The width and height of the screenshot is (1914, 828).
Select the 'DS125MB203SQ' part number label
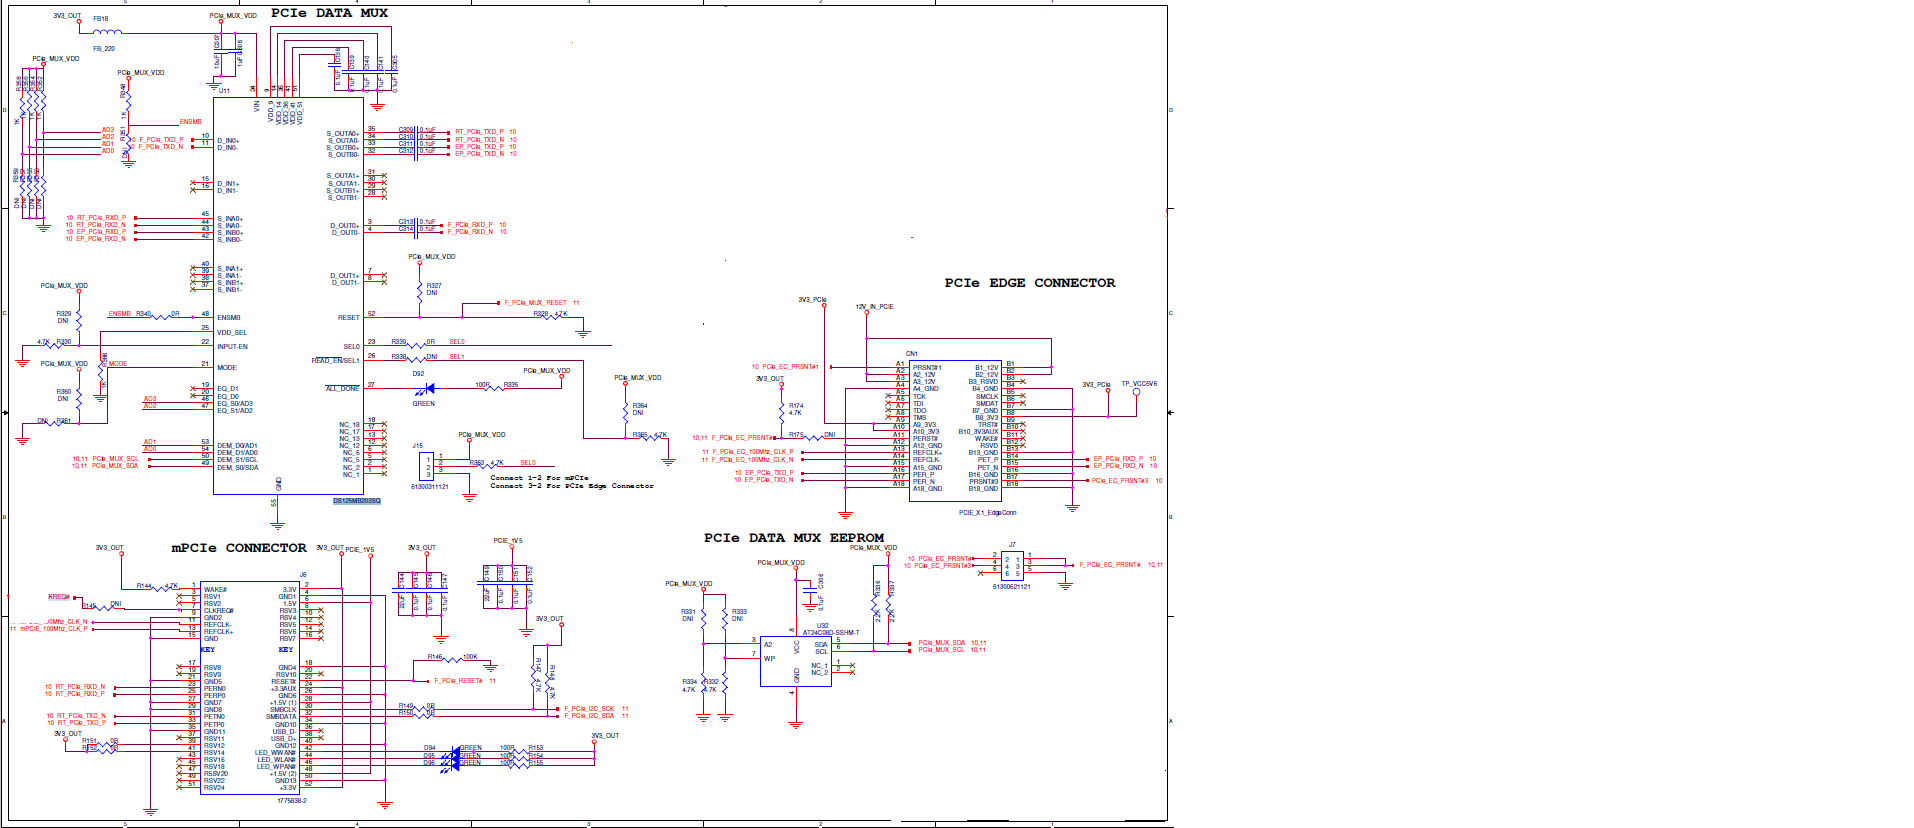[356, 500]
